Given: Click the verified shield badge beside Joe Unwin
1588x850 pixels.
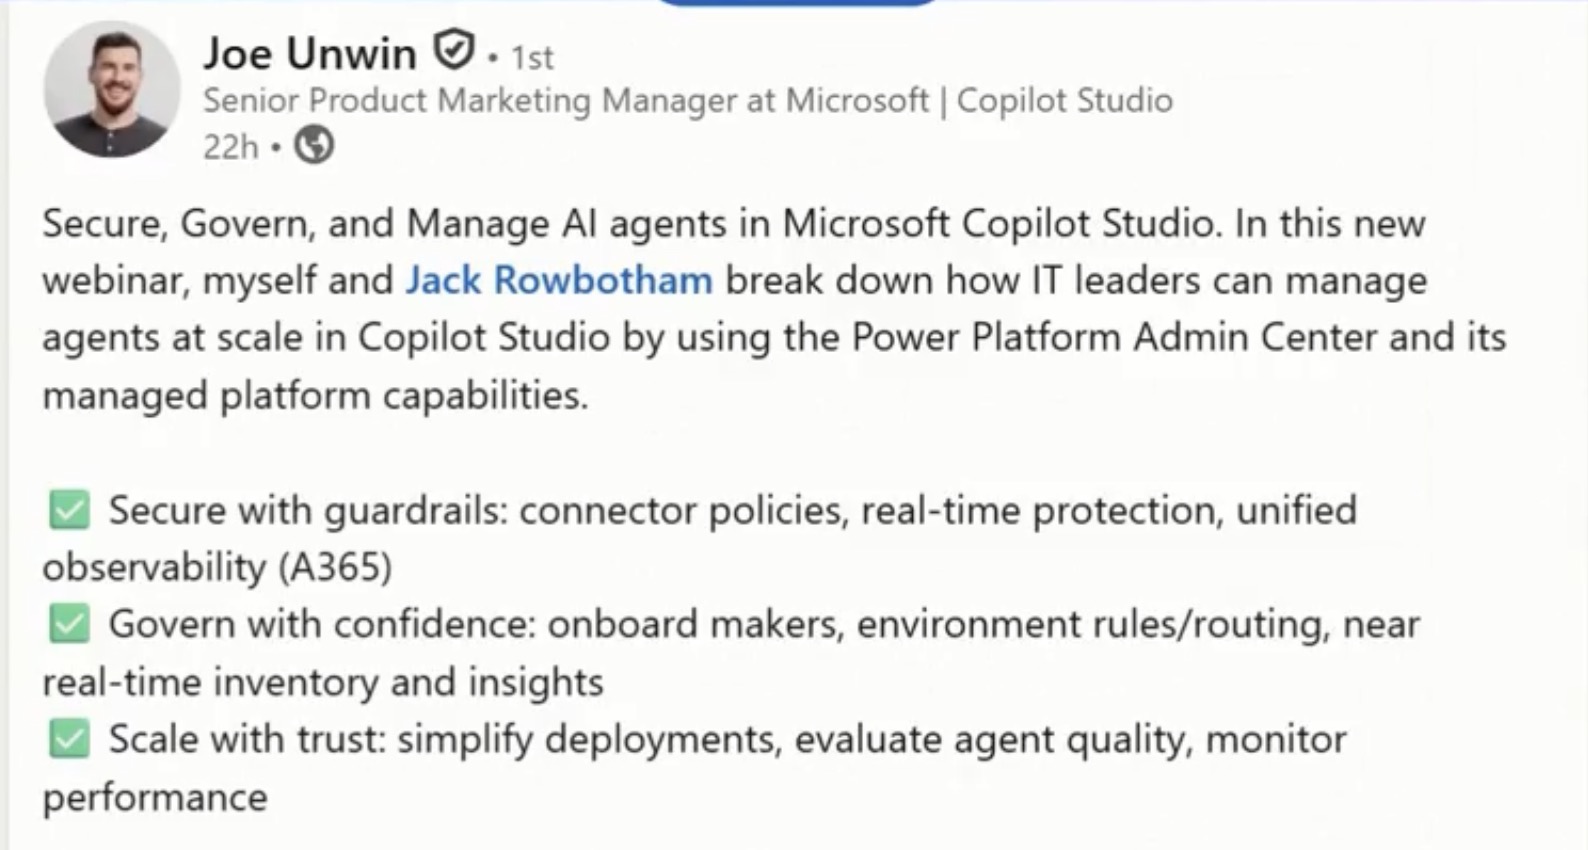Looking at the screenshot, I should click(x=454, y=50).
